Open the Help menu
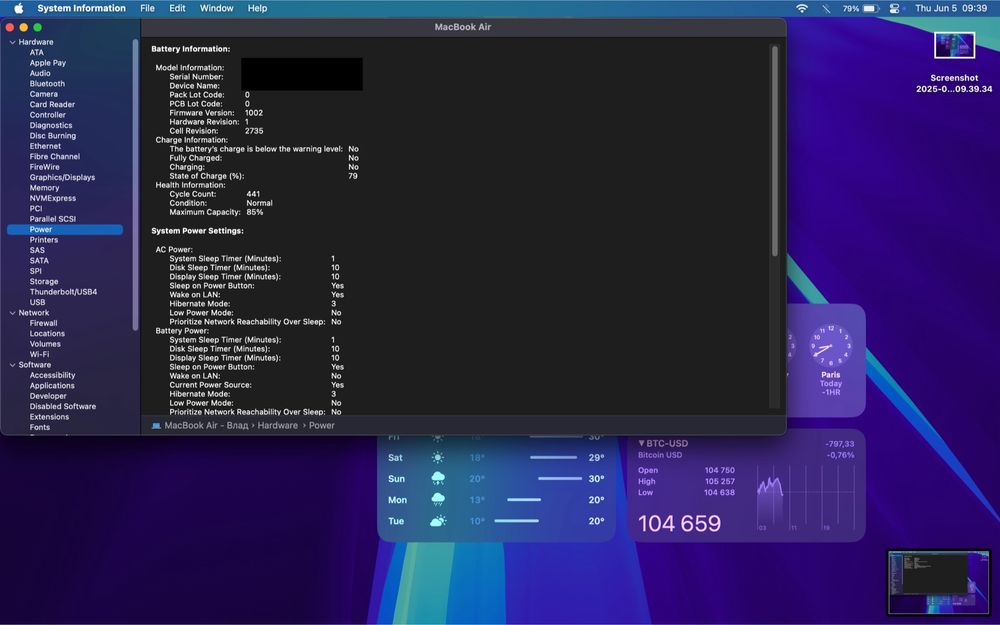This screenshot has height=625, width=1000. (258, 8)
